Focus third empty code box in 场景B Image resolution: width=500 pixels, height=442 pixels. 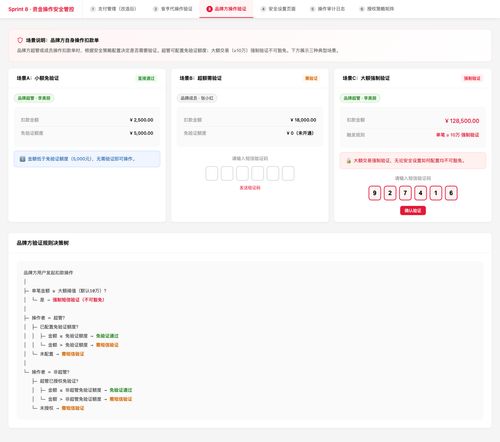[x=242, y=174]
